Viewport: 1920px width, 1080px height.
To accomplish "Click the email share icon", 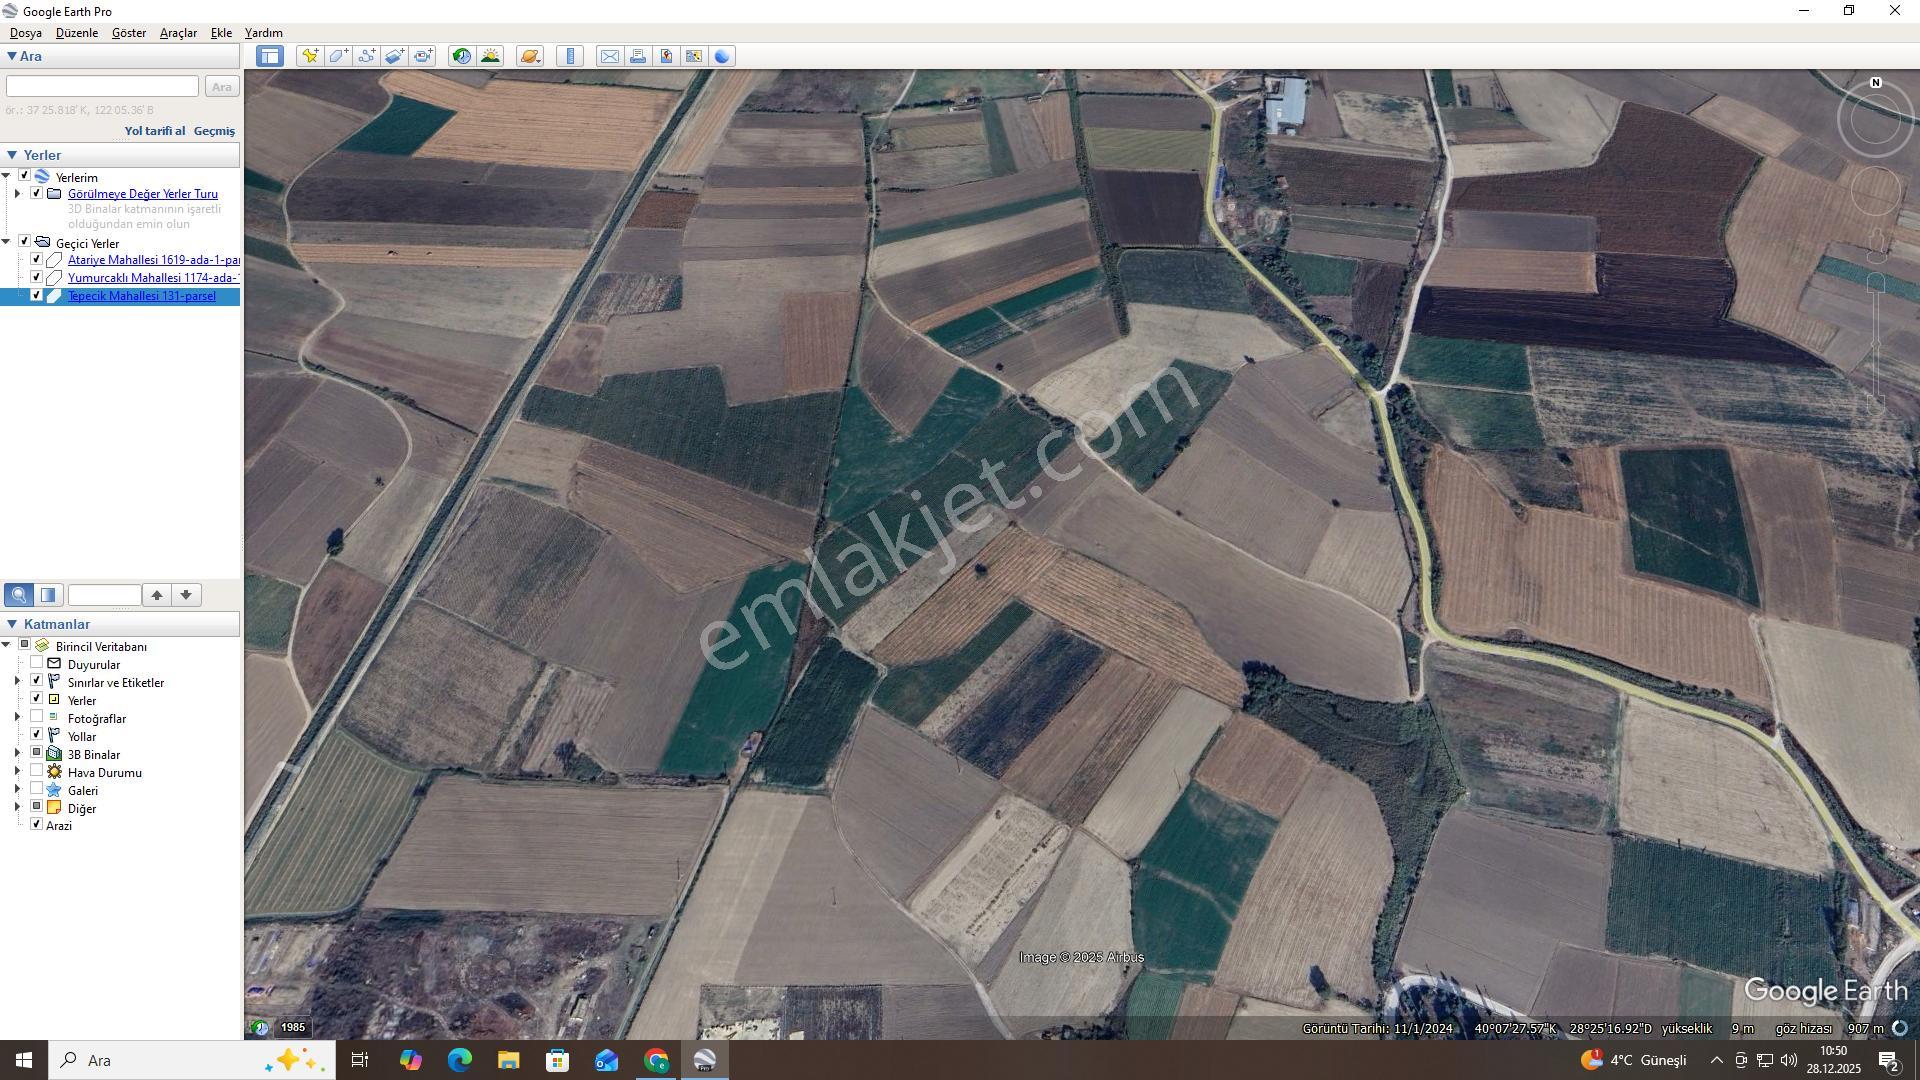I will point(609,56).
